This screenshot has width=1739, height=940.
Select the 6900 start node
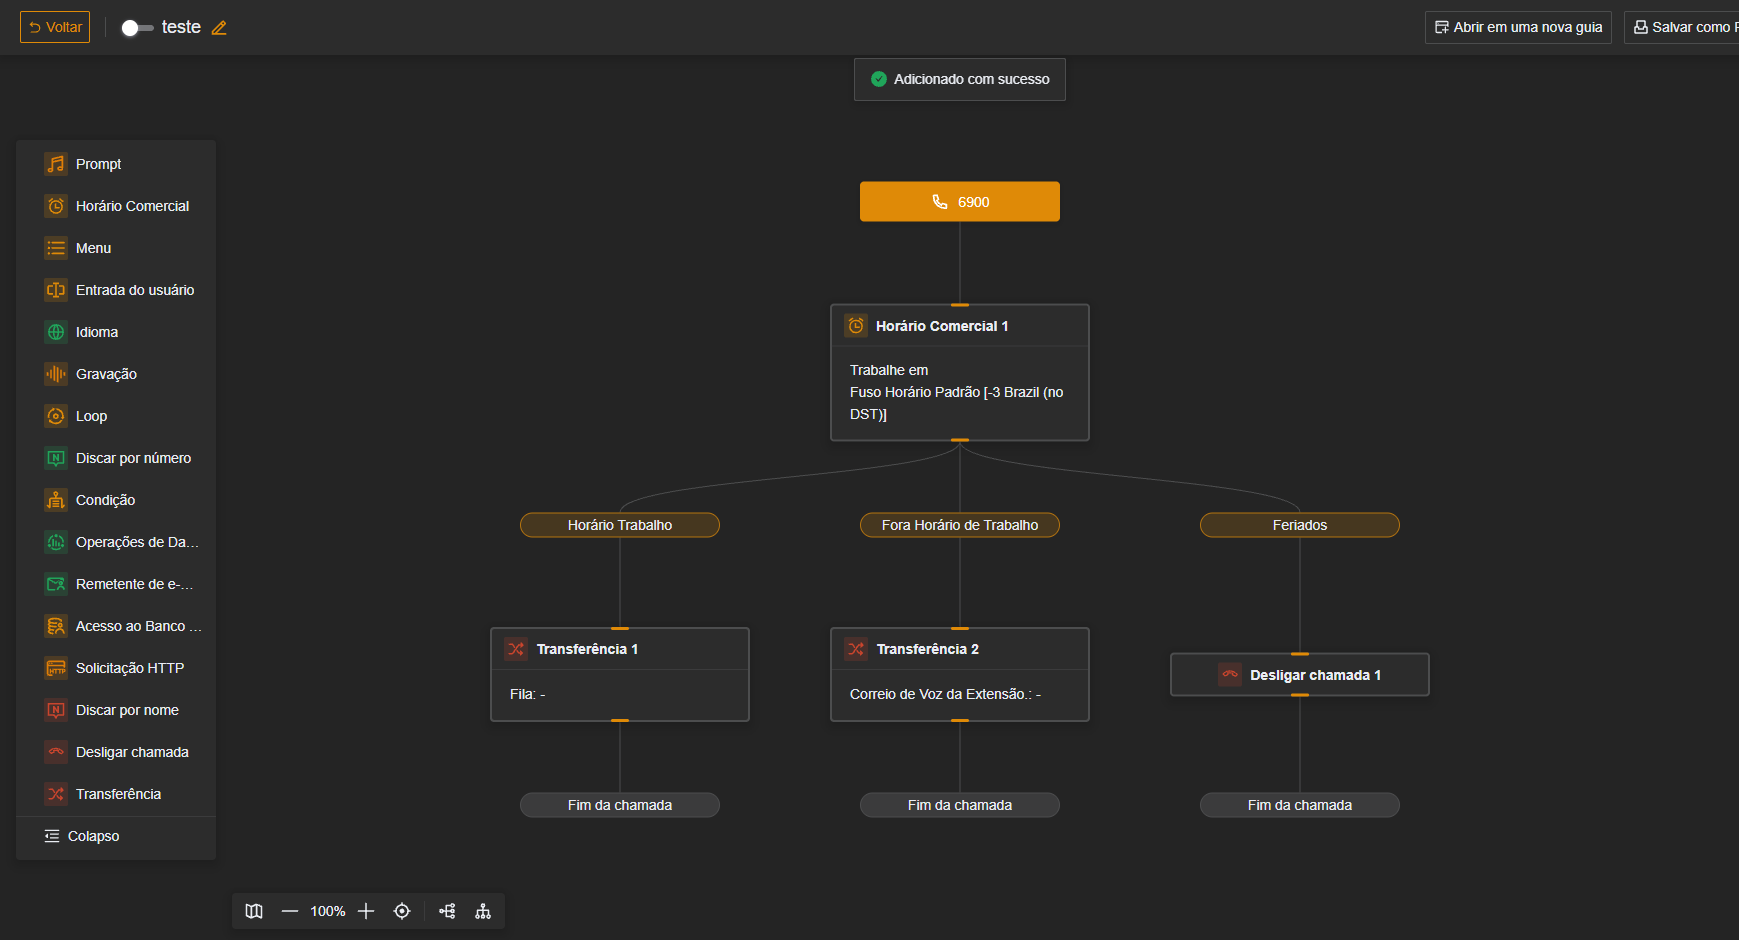[x=960, y=202]
